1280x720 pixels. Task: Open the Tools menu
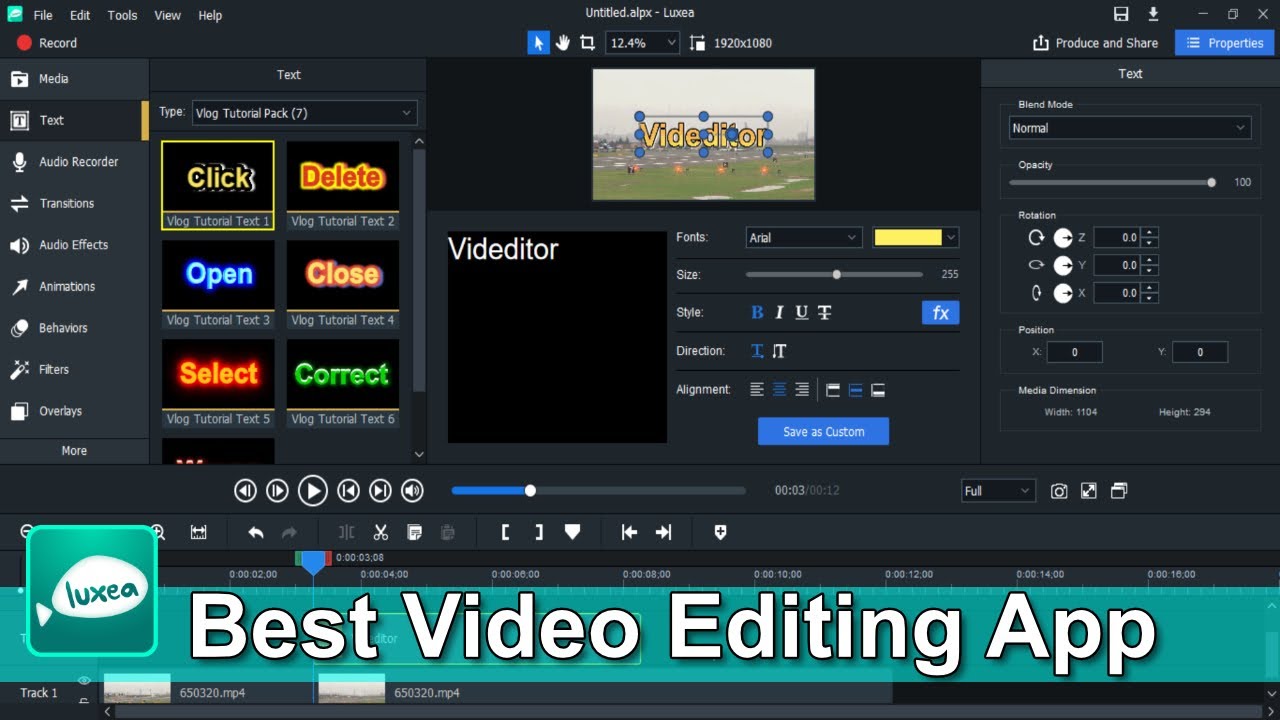[123, 15]
